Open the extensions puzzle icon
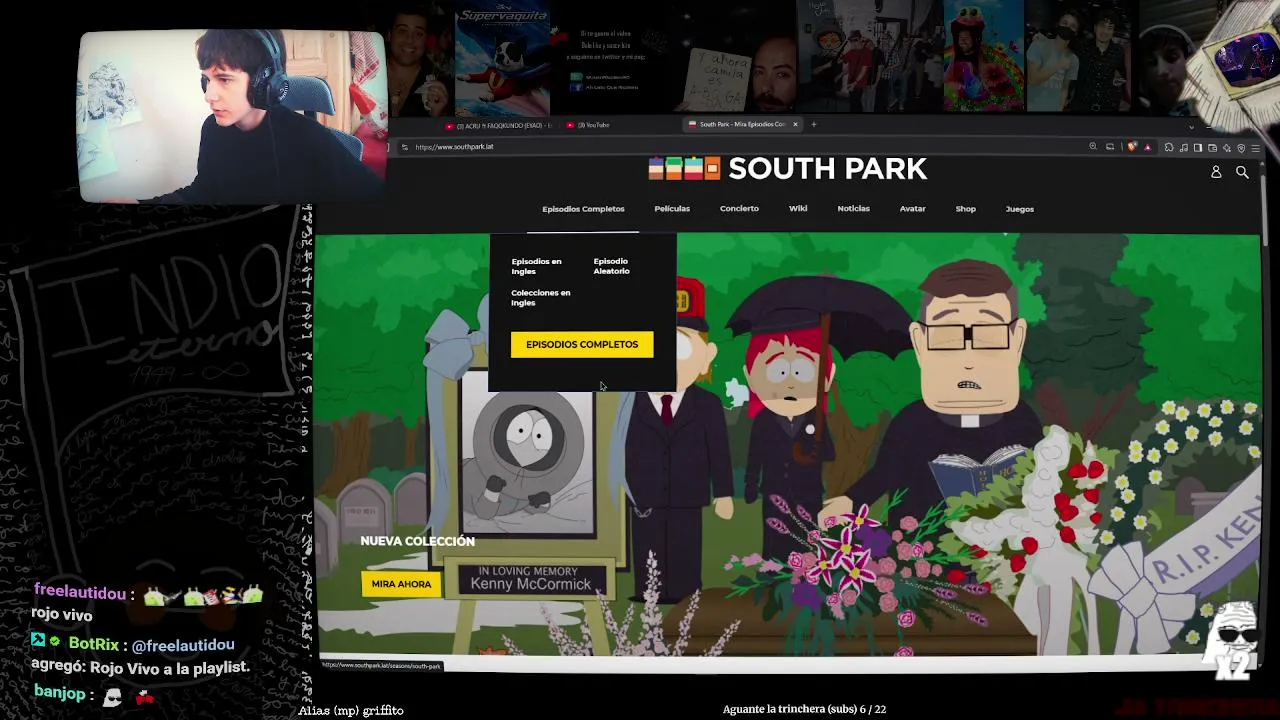 1169,147
